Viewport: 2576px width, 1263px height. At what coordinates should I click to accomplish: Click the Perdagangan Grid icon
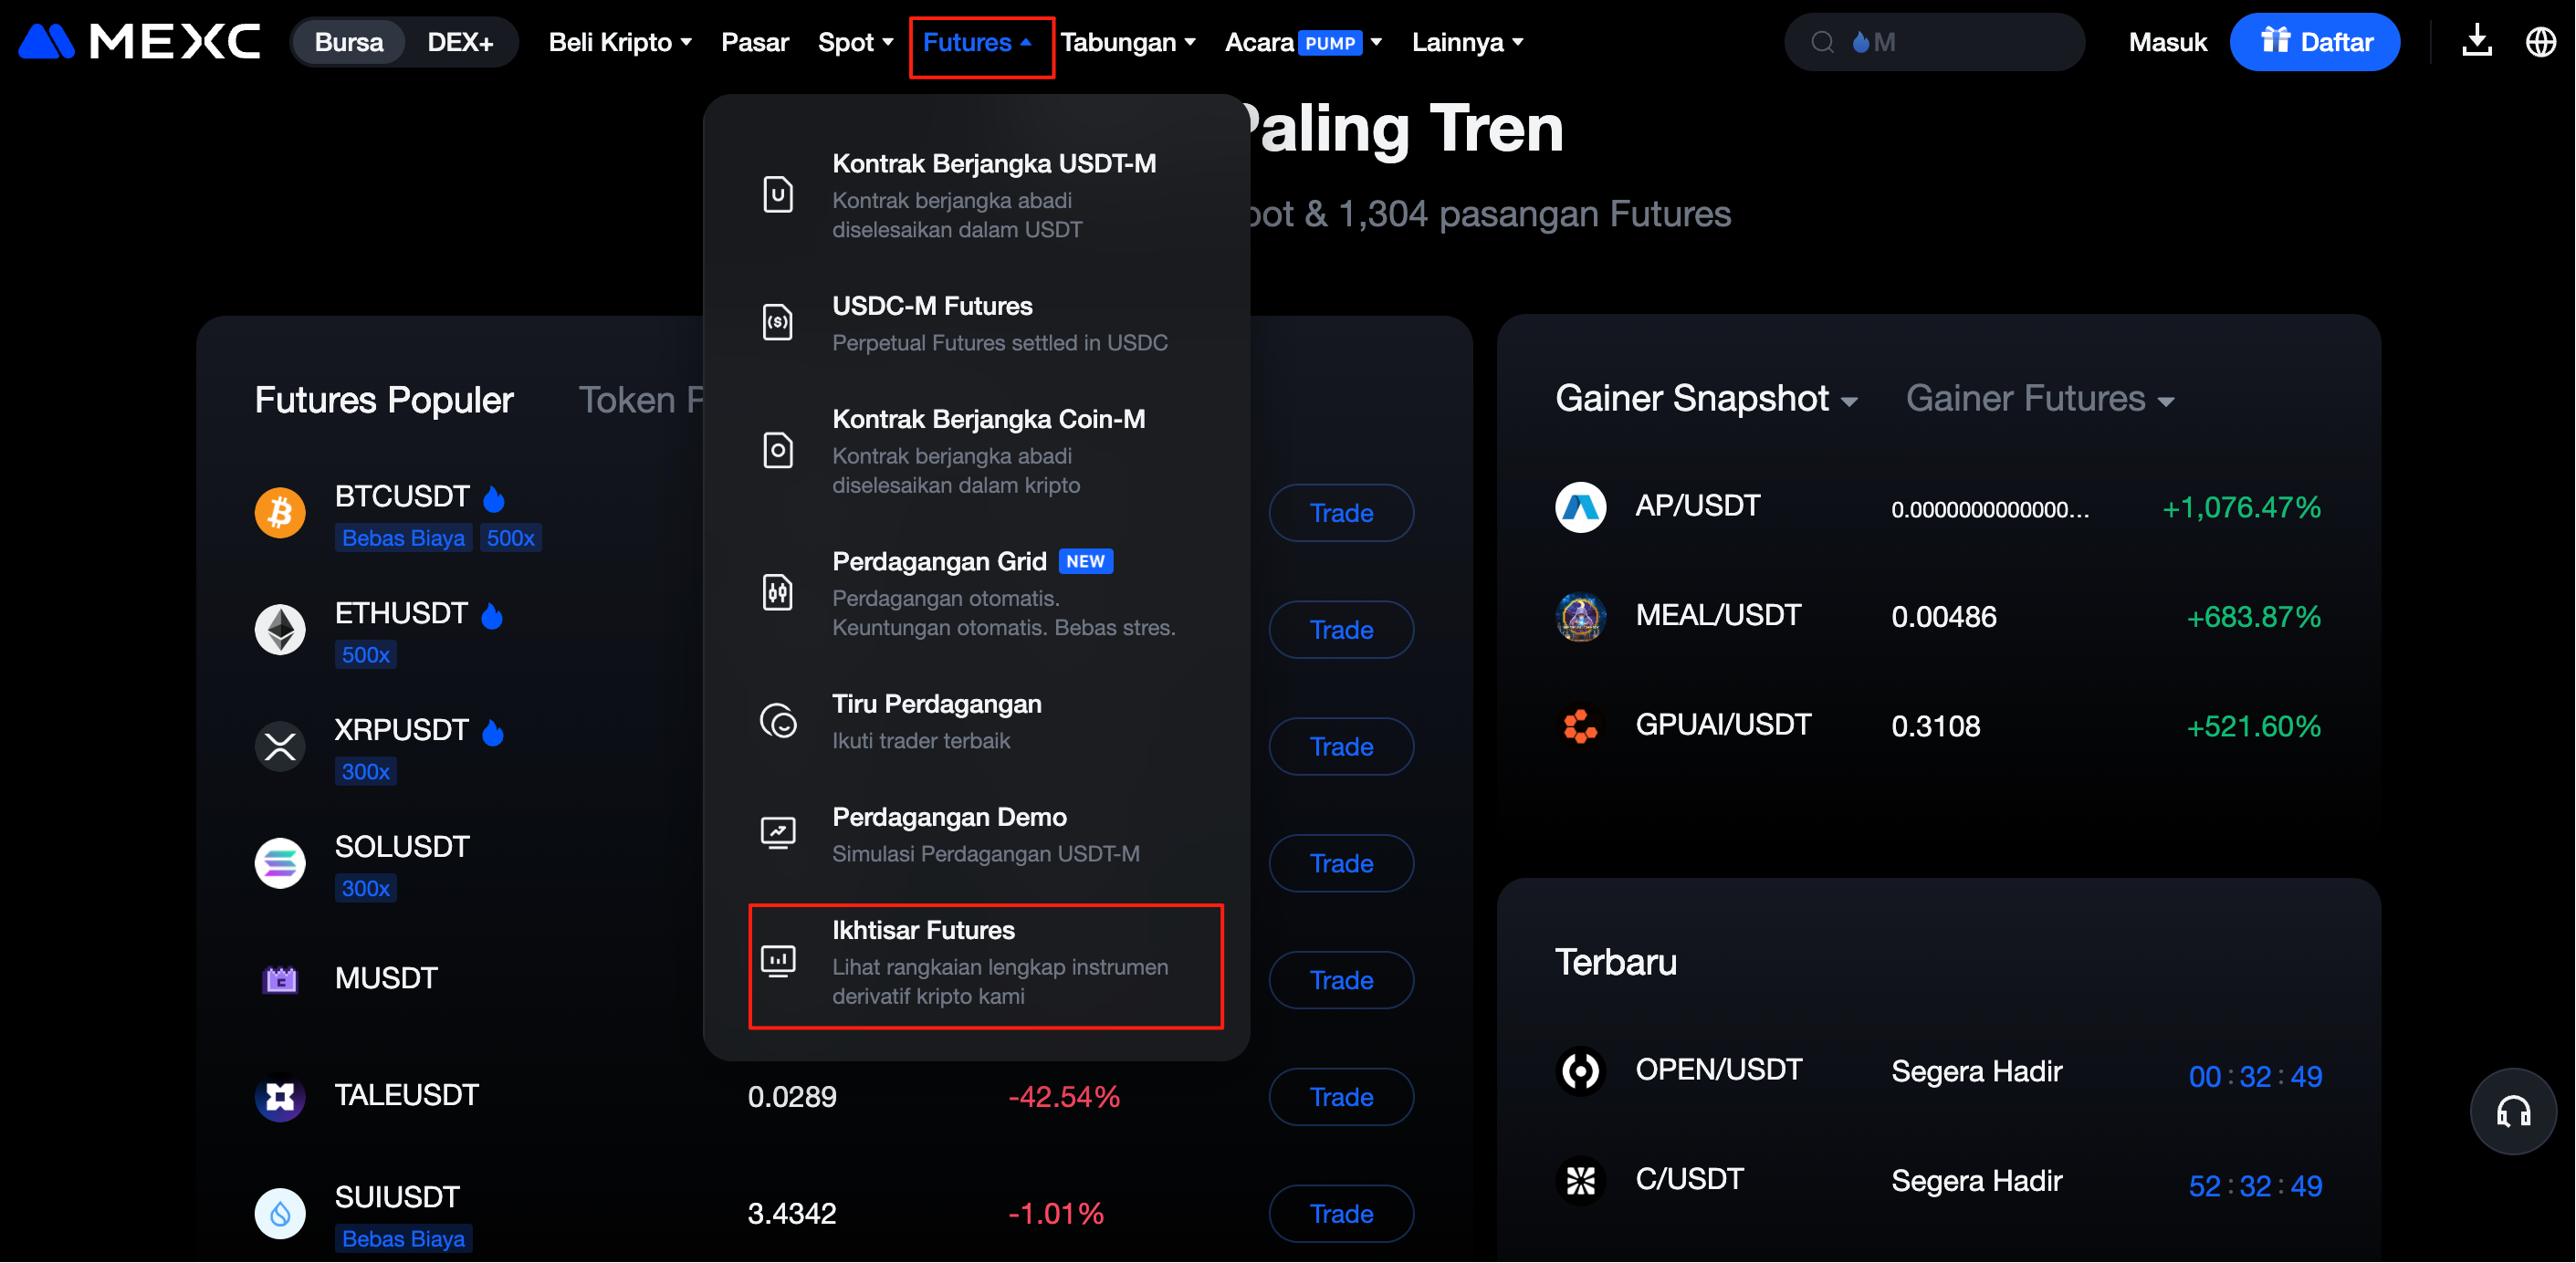point(778,593)
